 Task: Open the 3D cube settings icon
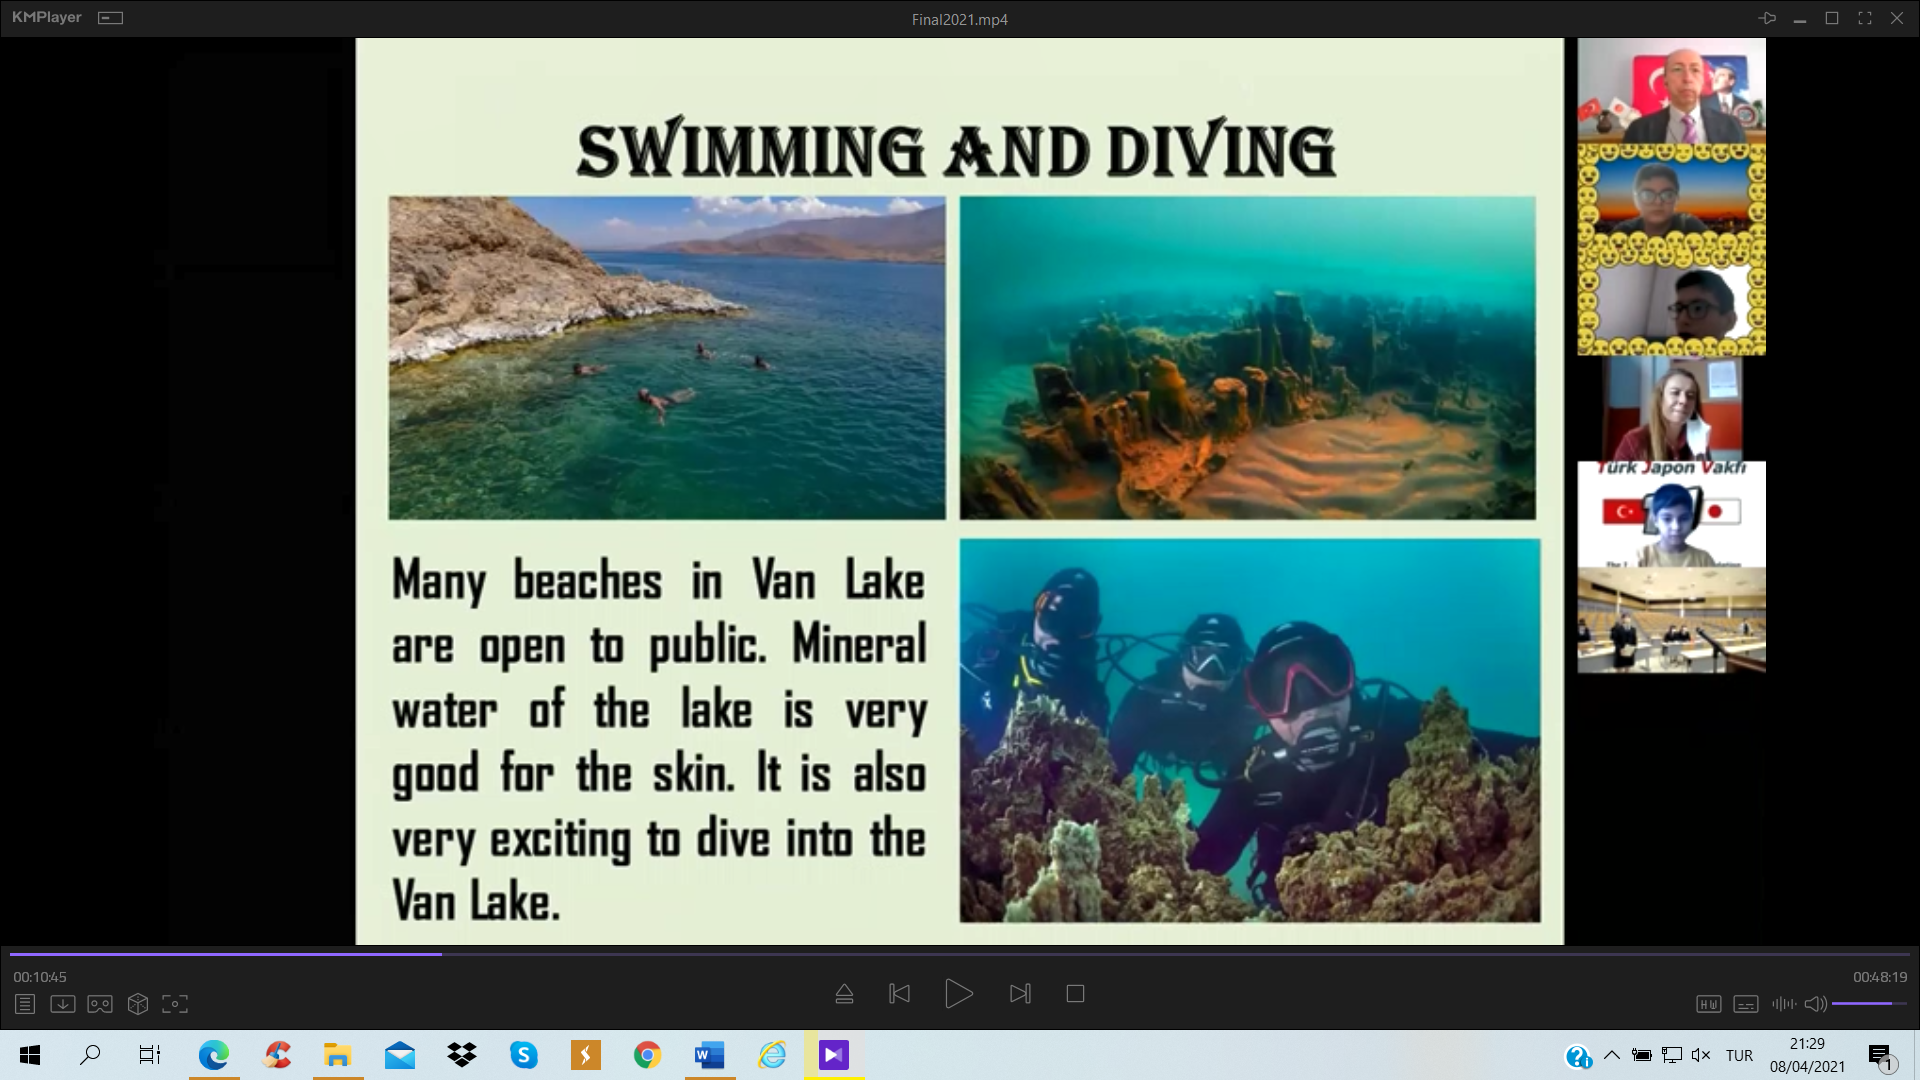[x=138, y=1004]
